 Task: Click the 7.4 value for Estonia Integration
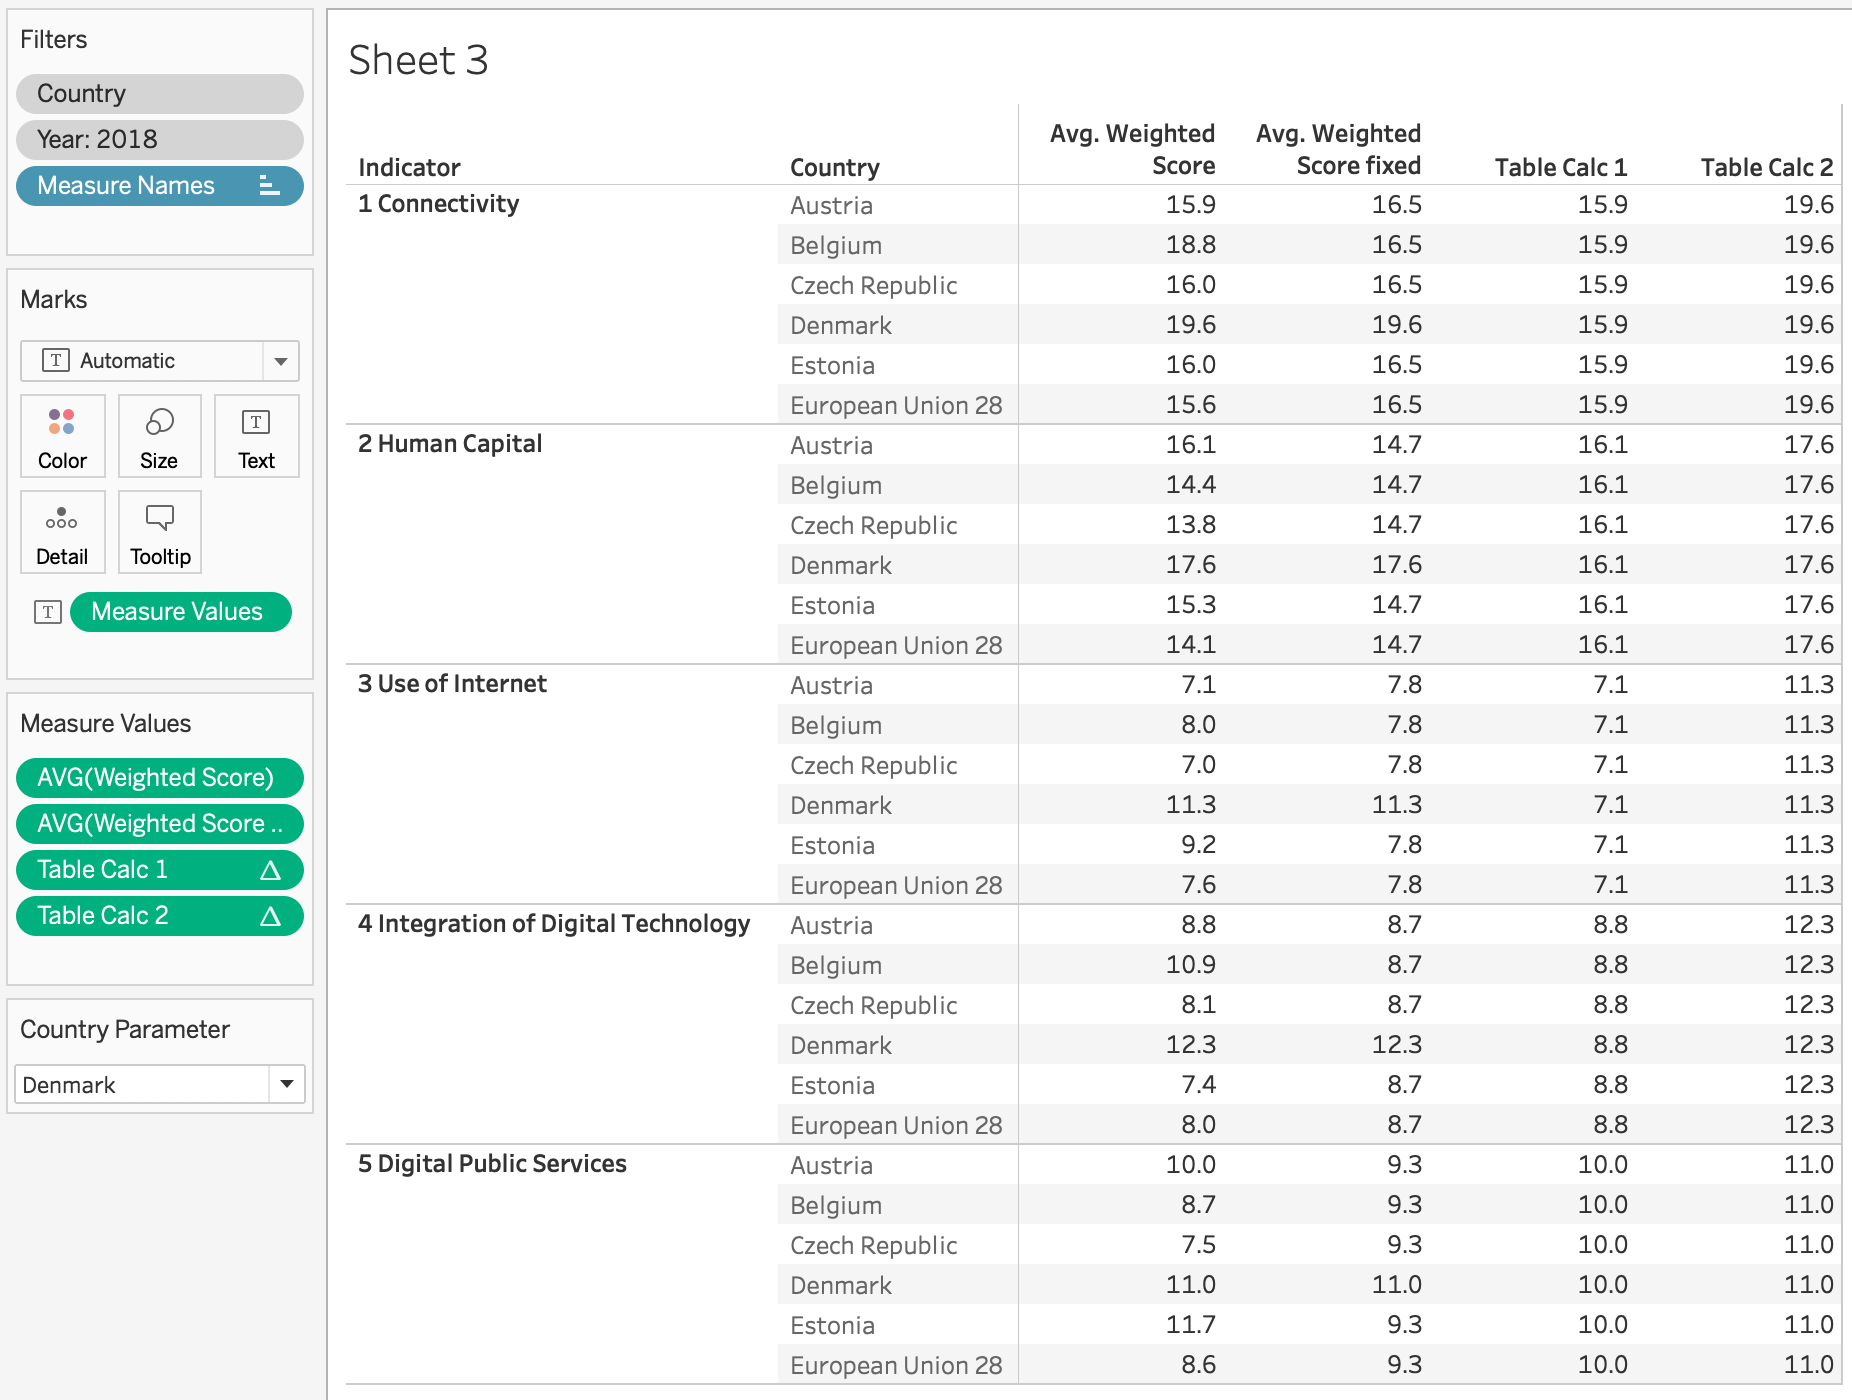pos(1198,1085)
